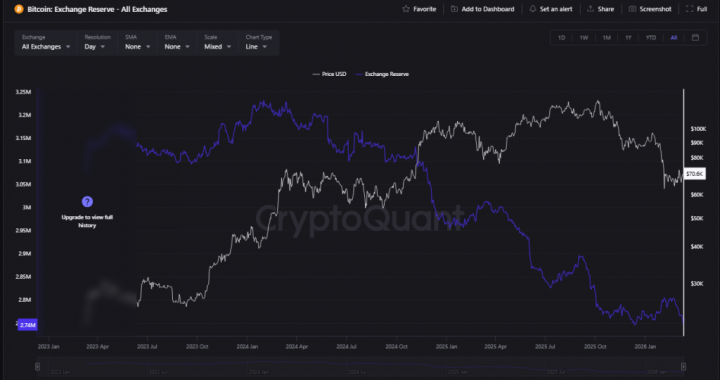This screenshot has height=380, width=720.
Task: Click the 2023 Jul x-axis label
Action: tap(147, 346)
